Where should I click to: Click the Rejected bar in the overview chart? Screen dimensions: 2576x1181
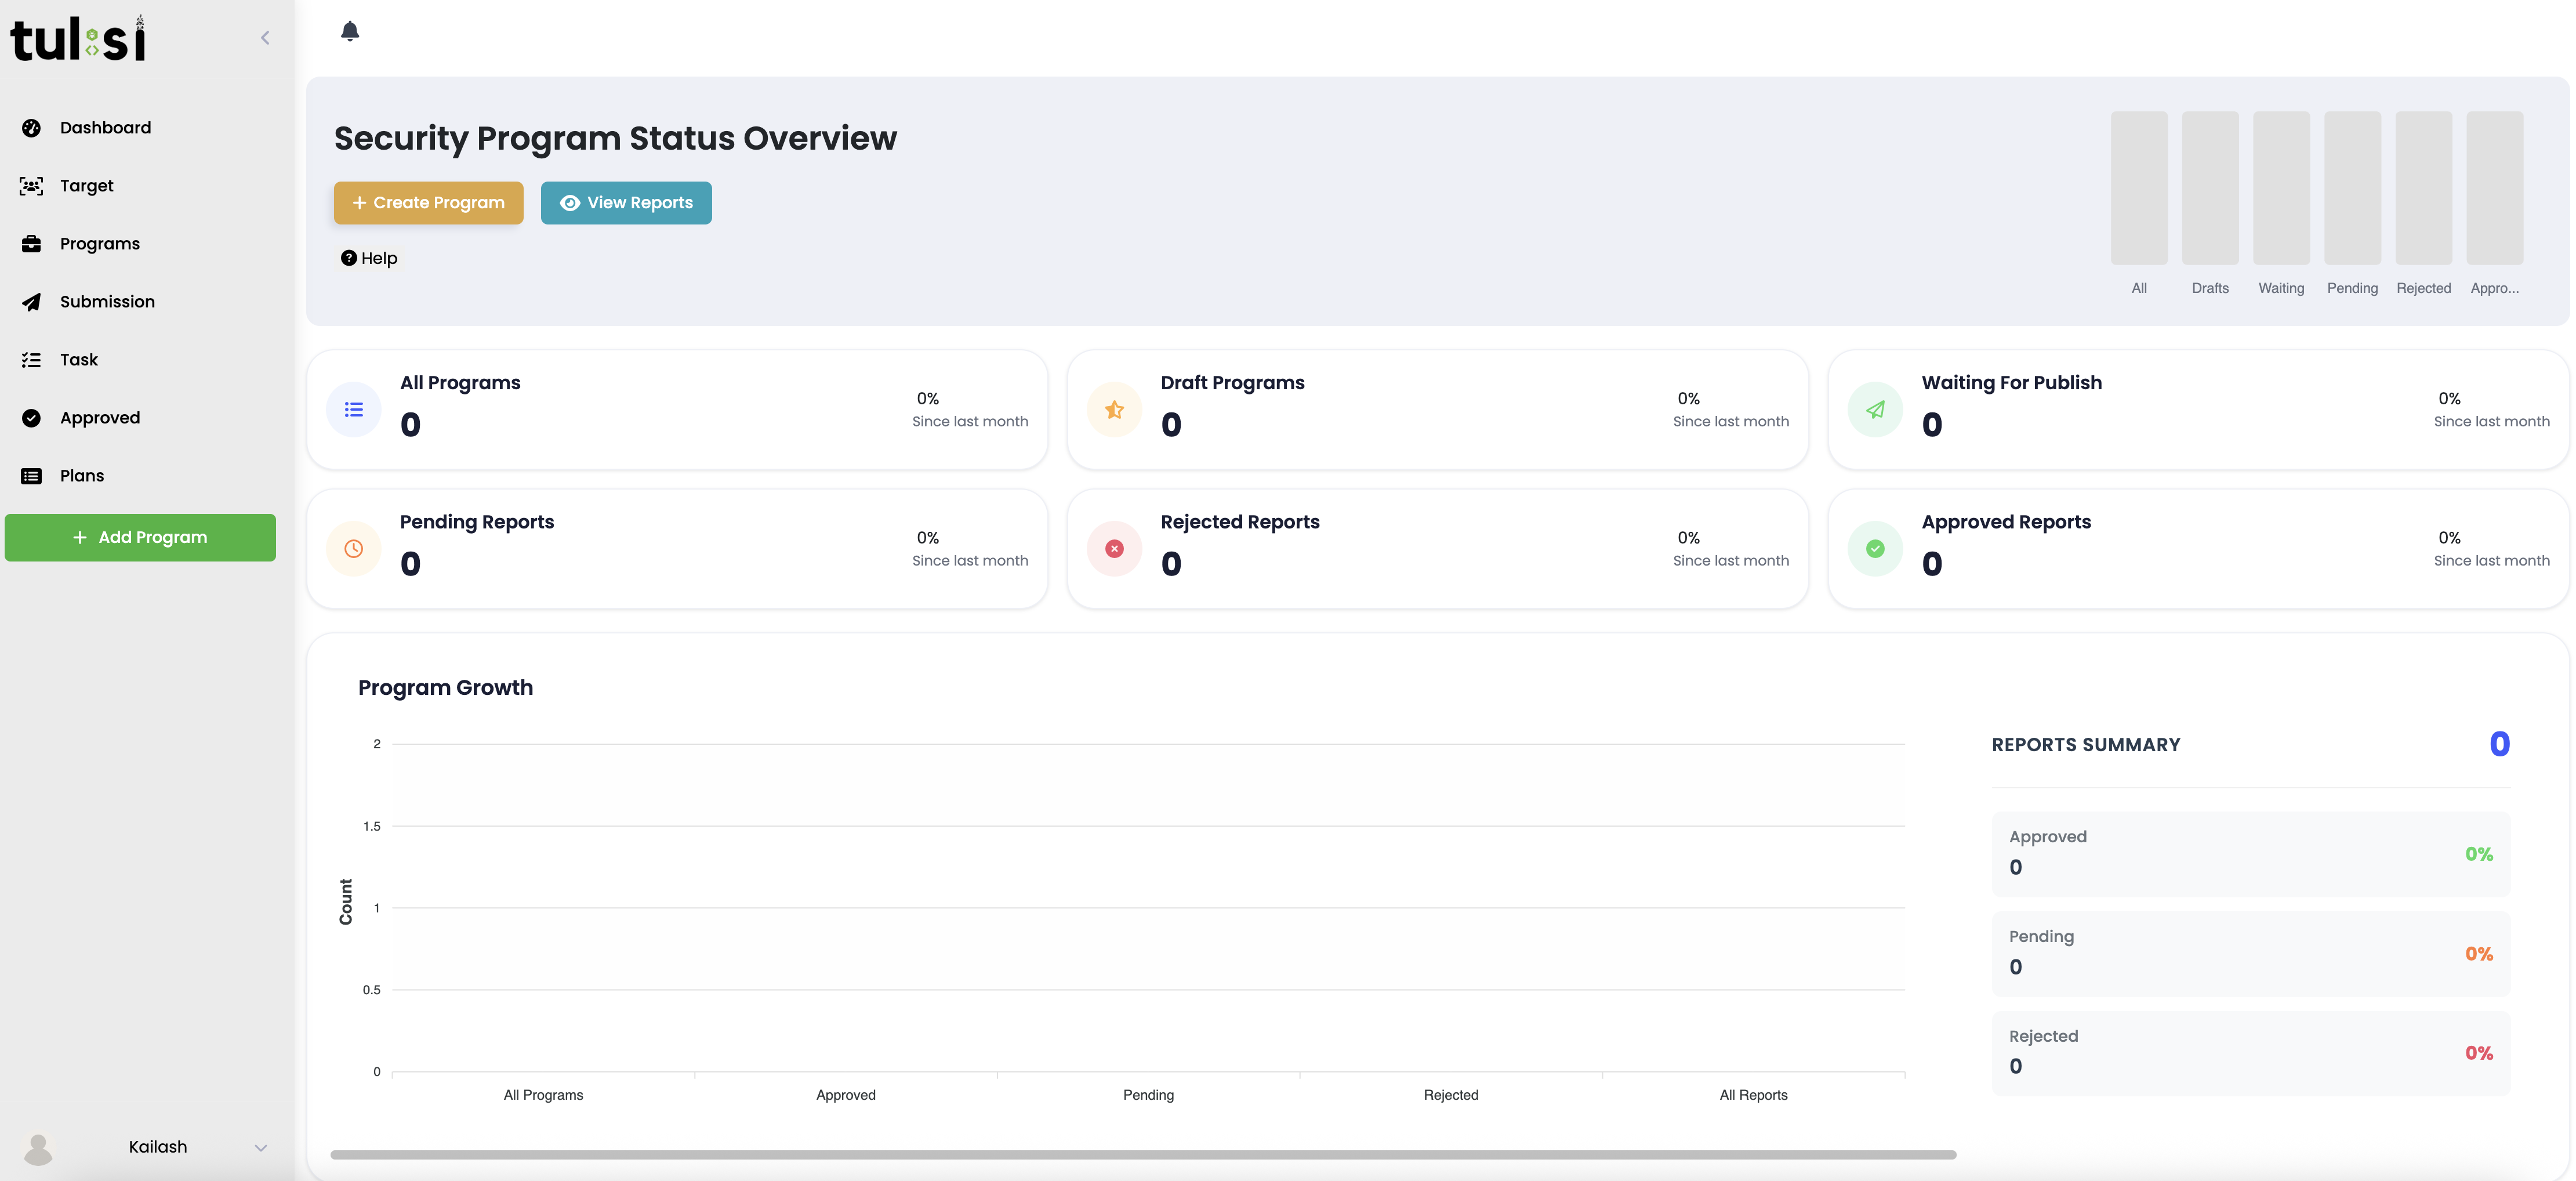click(x=2423, y=188)
